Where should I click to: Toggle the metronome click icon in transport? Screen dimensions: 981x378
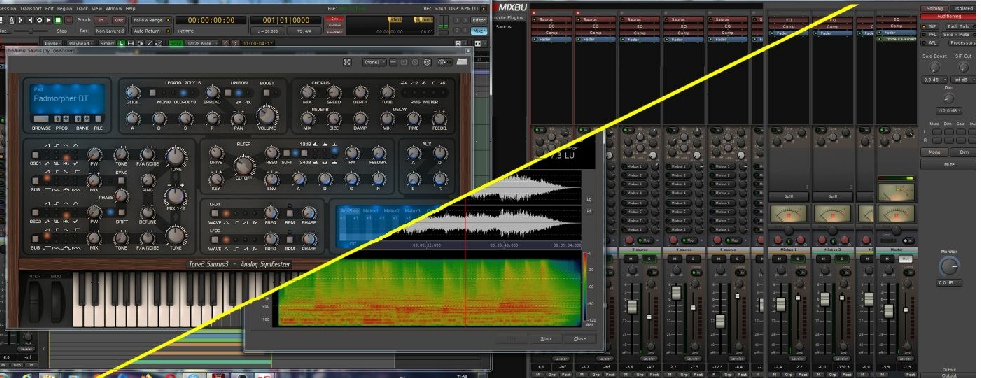[11, 20]
